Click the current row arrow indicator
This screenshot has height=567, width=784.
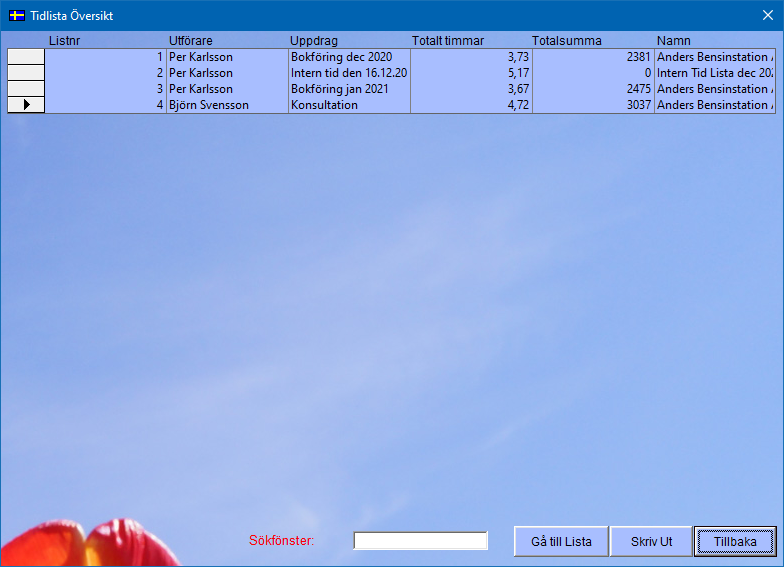27,105
